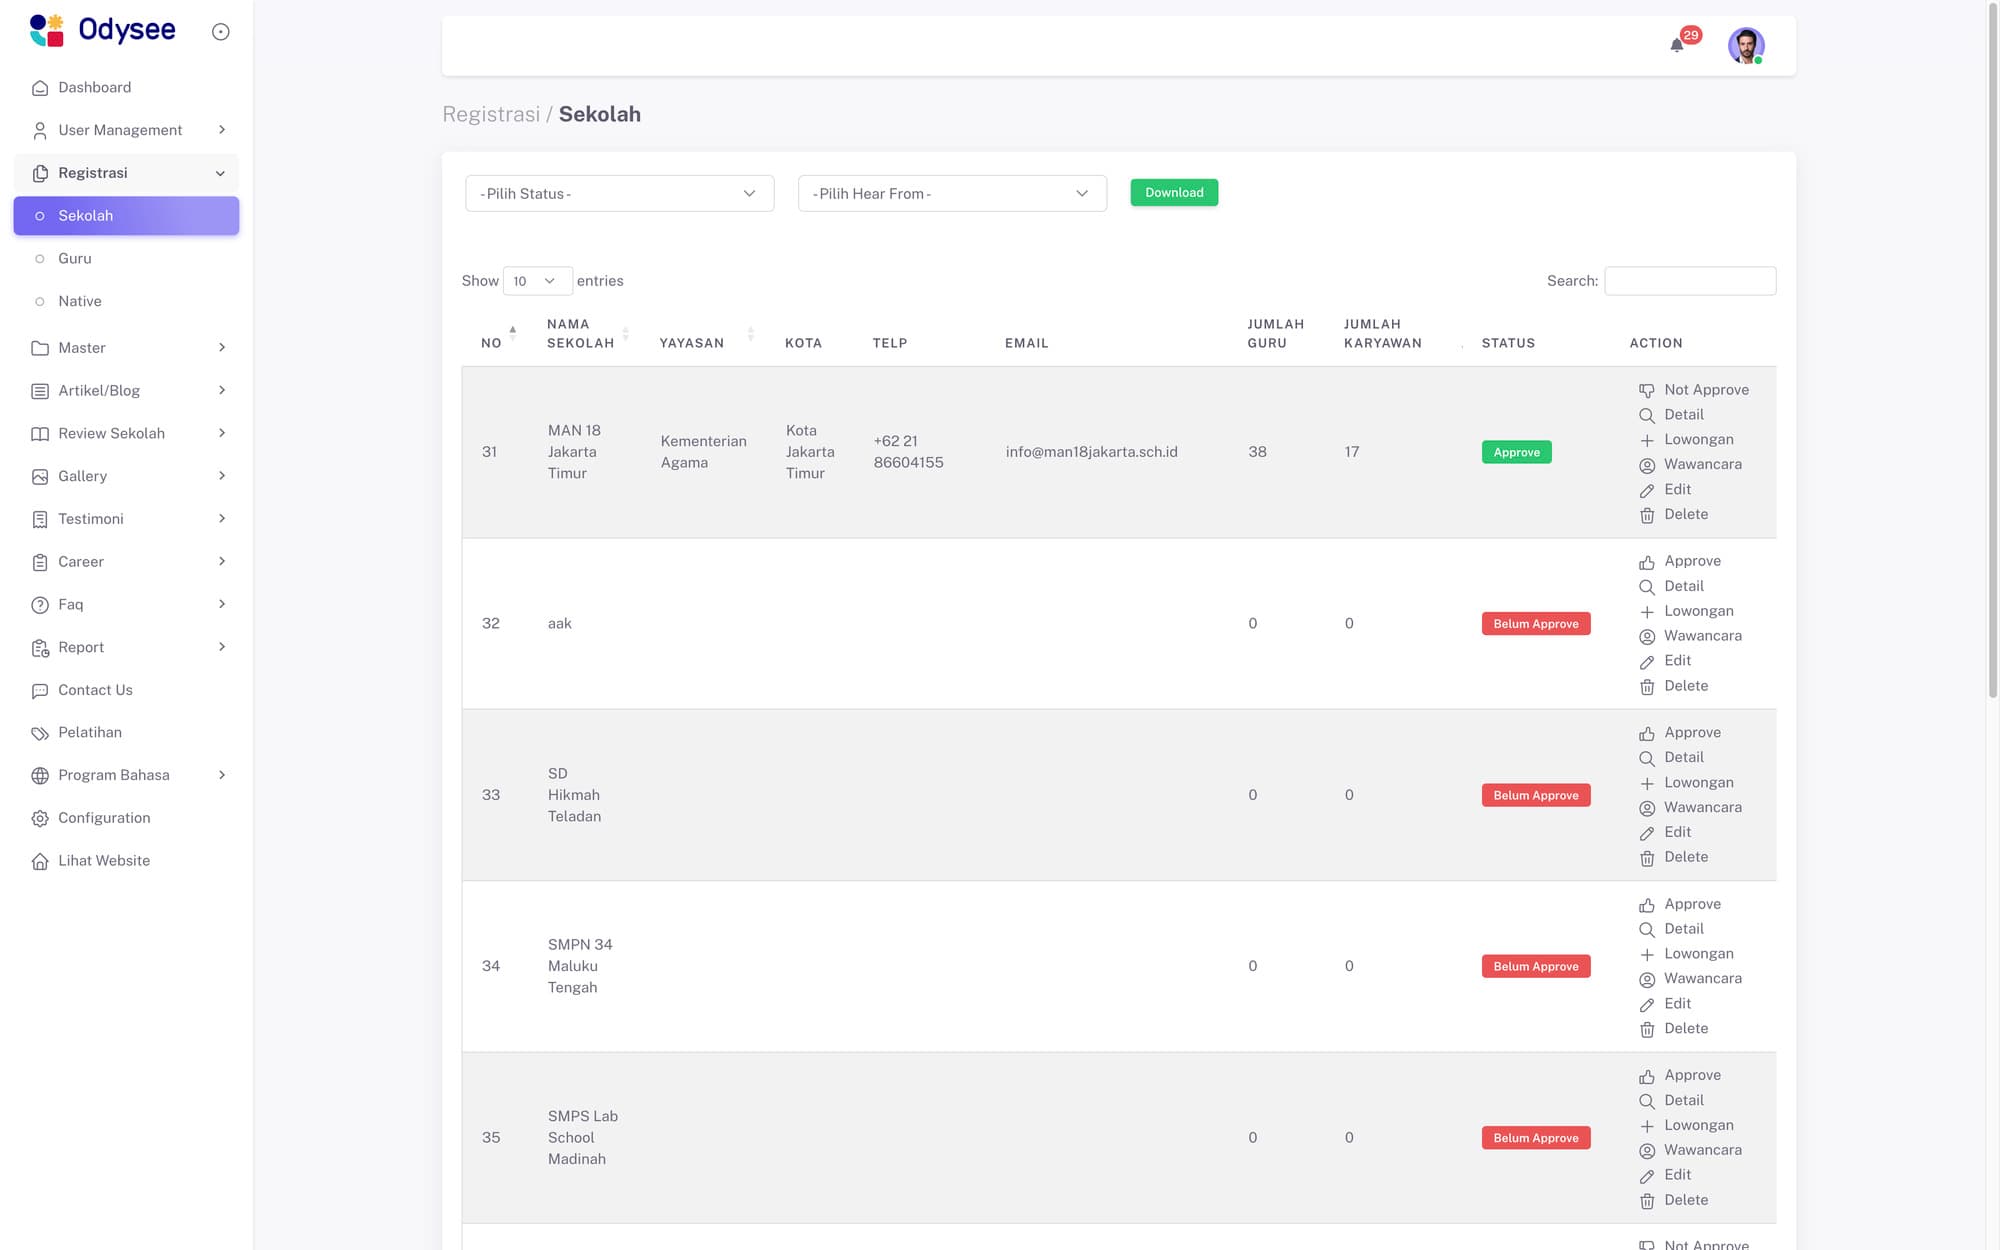Click the Wawancara person icon for MAN 18 row
The image size is (2000, 1250).
point(1647,465)
